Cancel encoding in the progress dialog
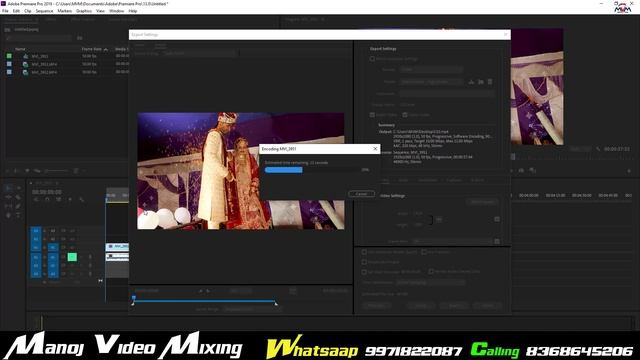The width and height of the screenshot is (640, 360). click(x=362, y=194)
